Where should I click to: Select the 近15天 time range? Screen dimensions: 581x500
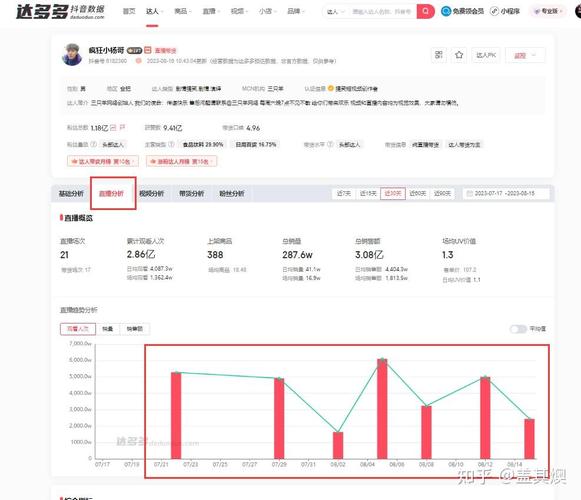368,193
